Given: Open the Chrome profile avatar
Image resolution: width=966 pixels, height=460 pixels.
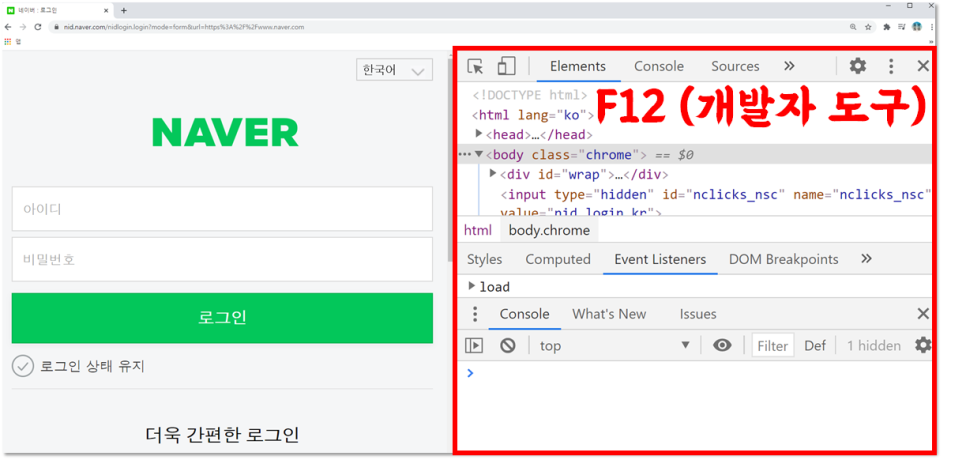Looking at the screenshot, I should point(917,27).
